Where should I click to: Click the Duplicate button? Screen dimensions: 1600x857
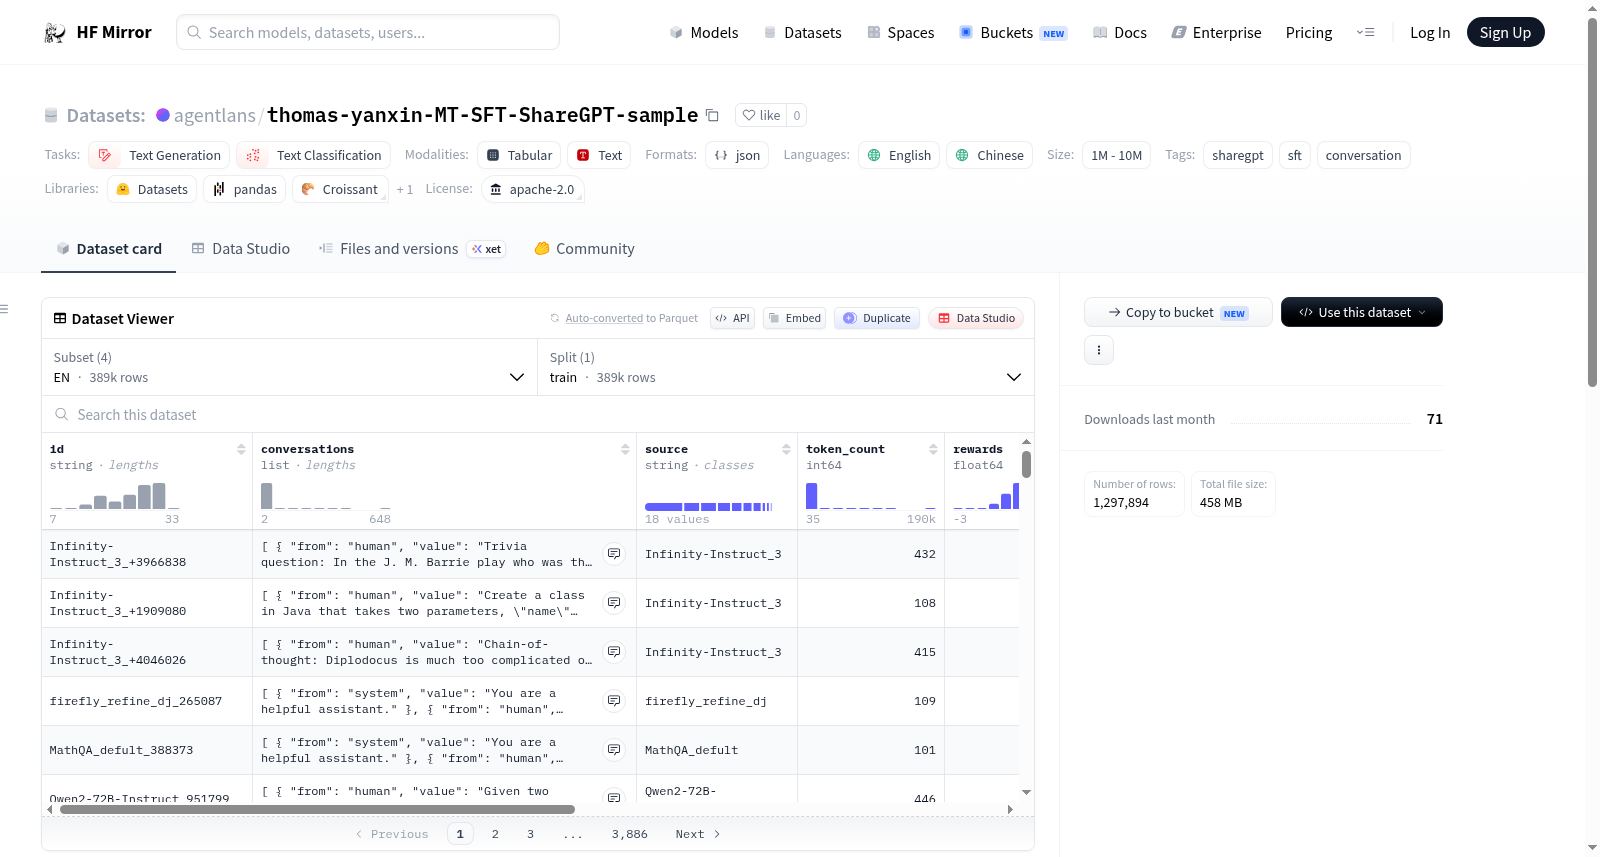pyautogui.click(x=877, y=318)
